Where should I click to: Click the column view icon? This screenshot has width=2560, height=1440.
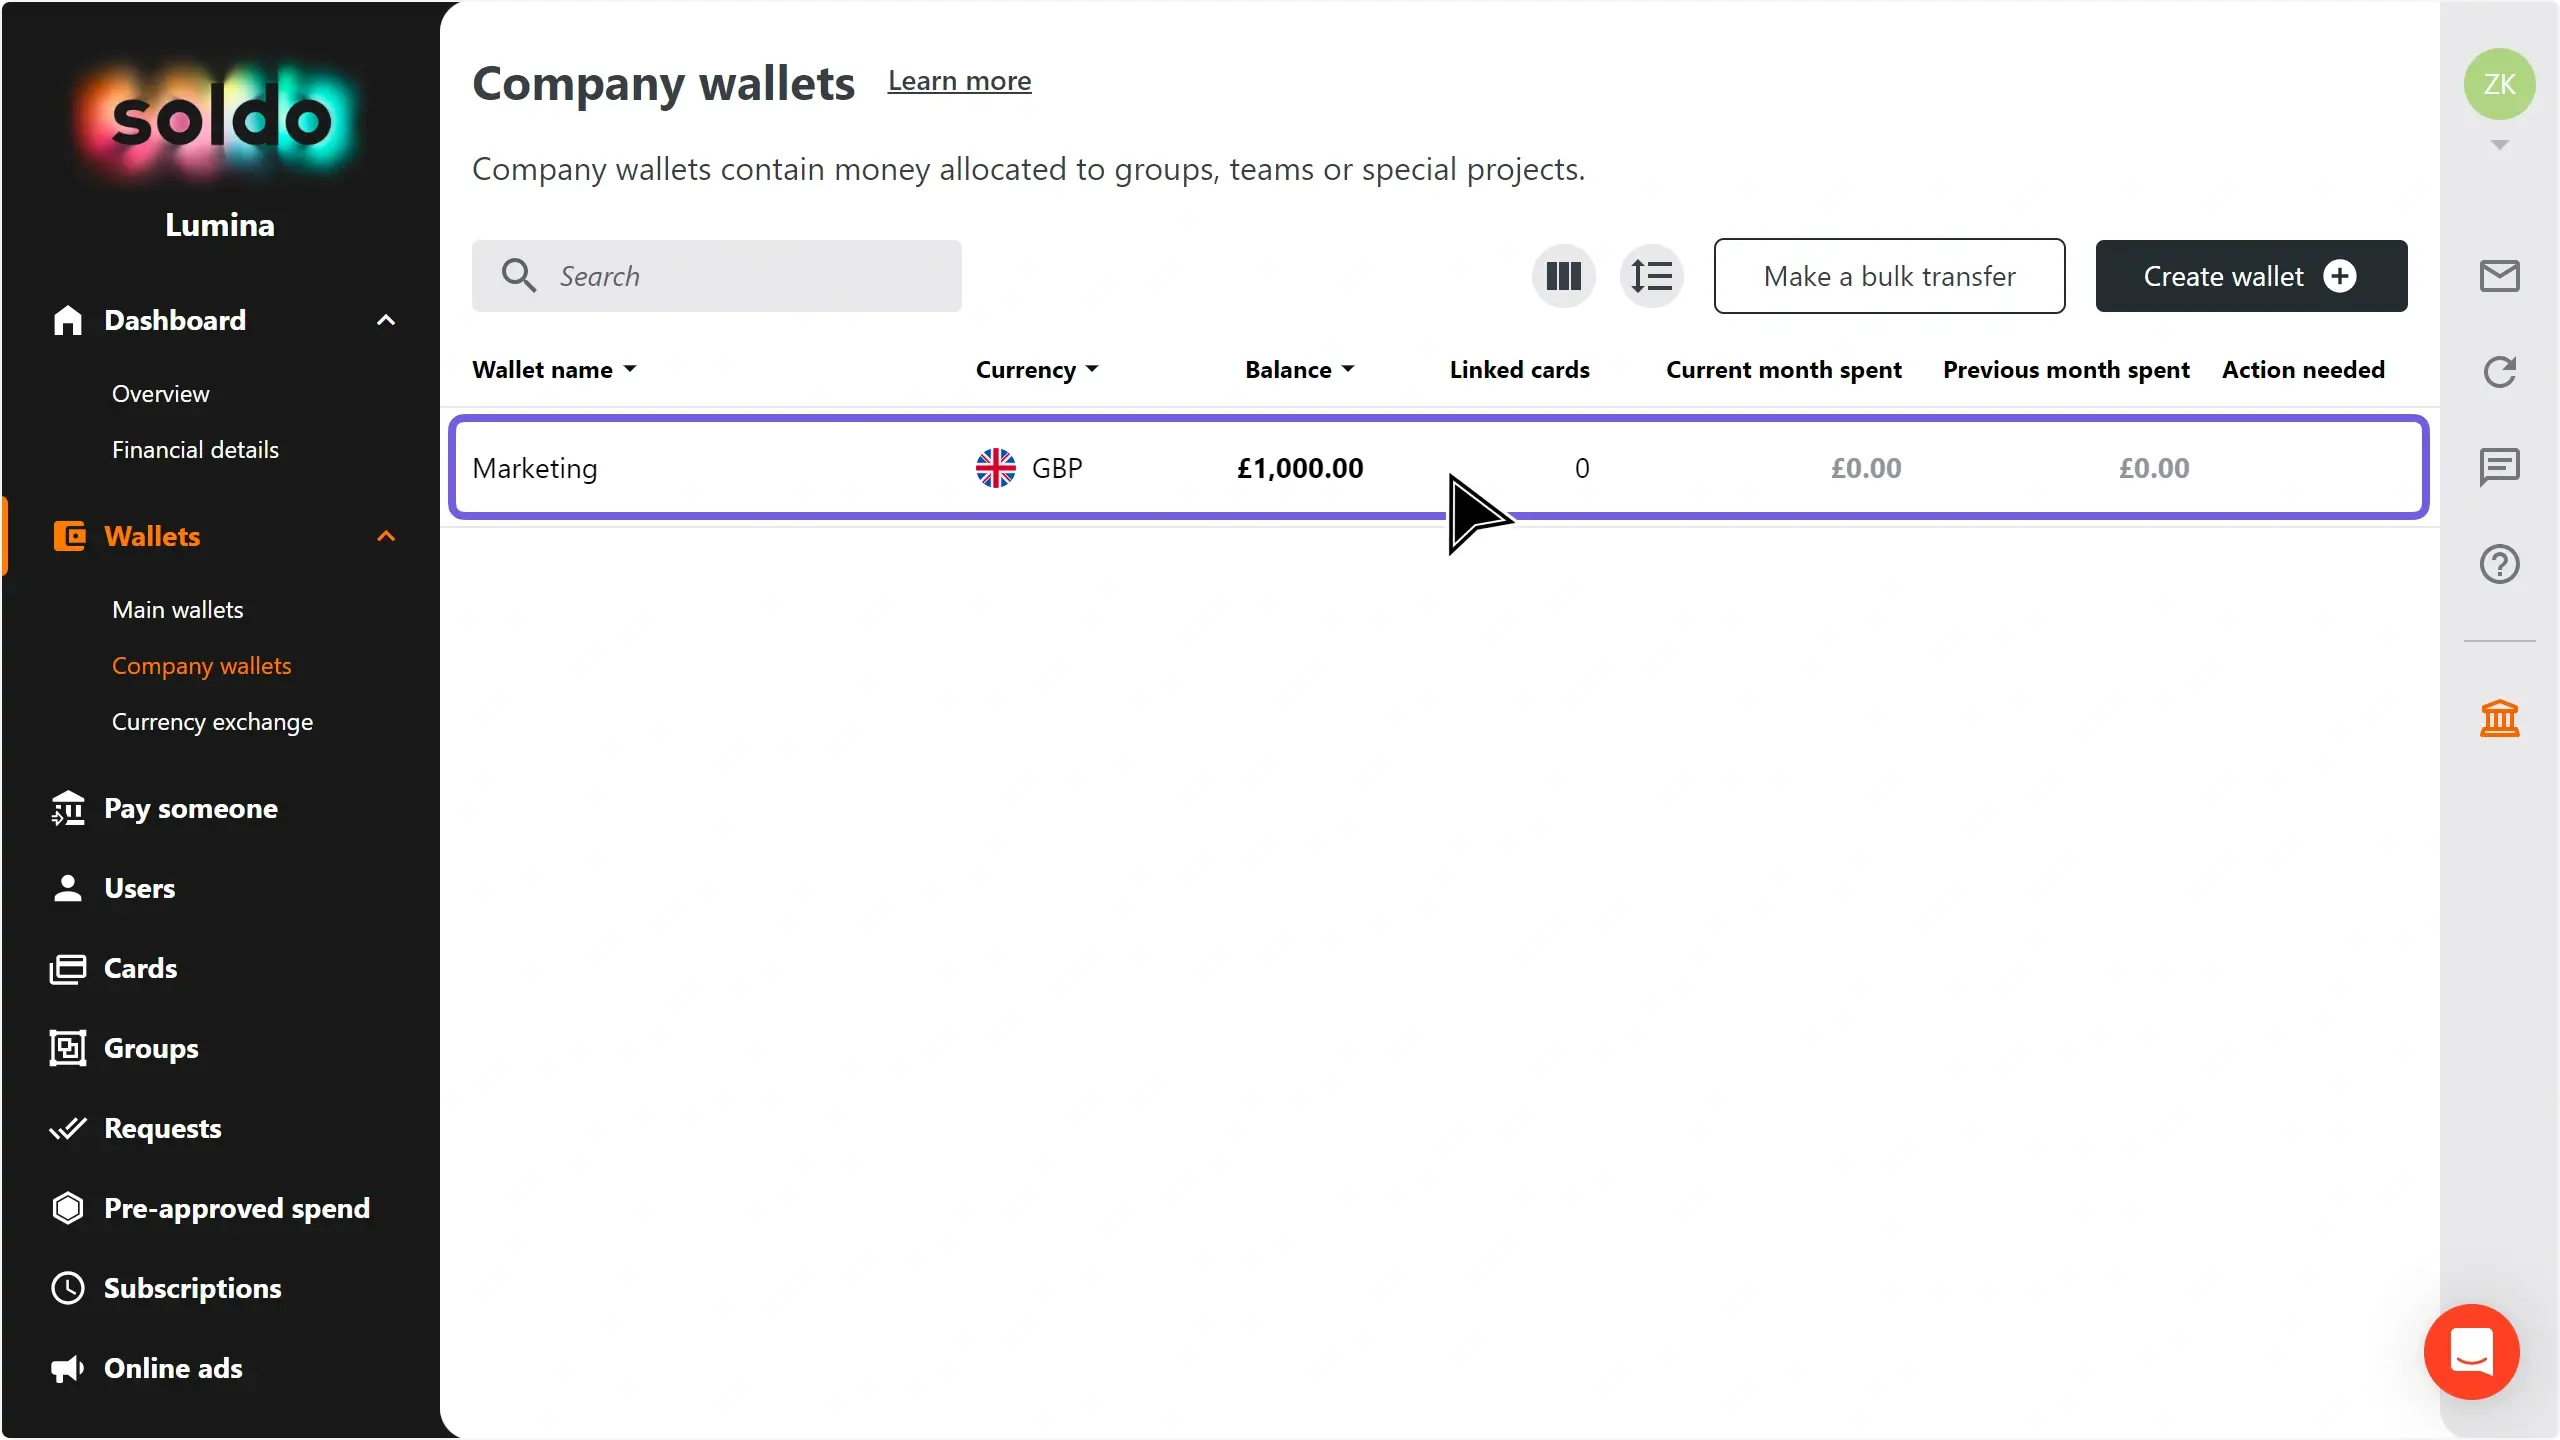click(1563, 276)
